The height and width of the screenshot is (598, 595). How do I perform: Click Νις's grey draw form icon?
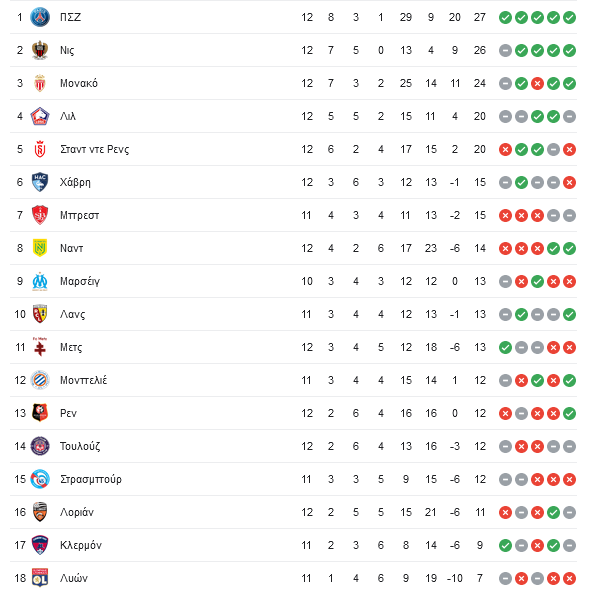pyautogui.click(x=505, y=50)
